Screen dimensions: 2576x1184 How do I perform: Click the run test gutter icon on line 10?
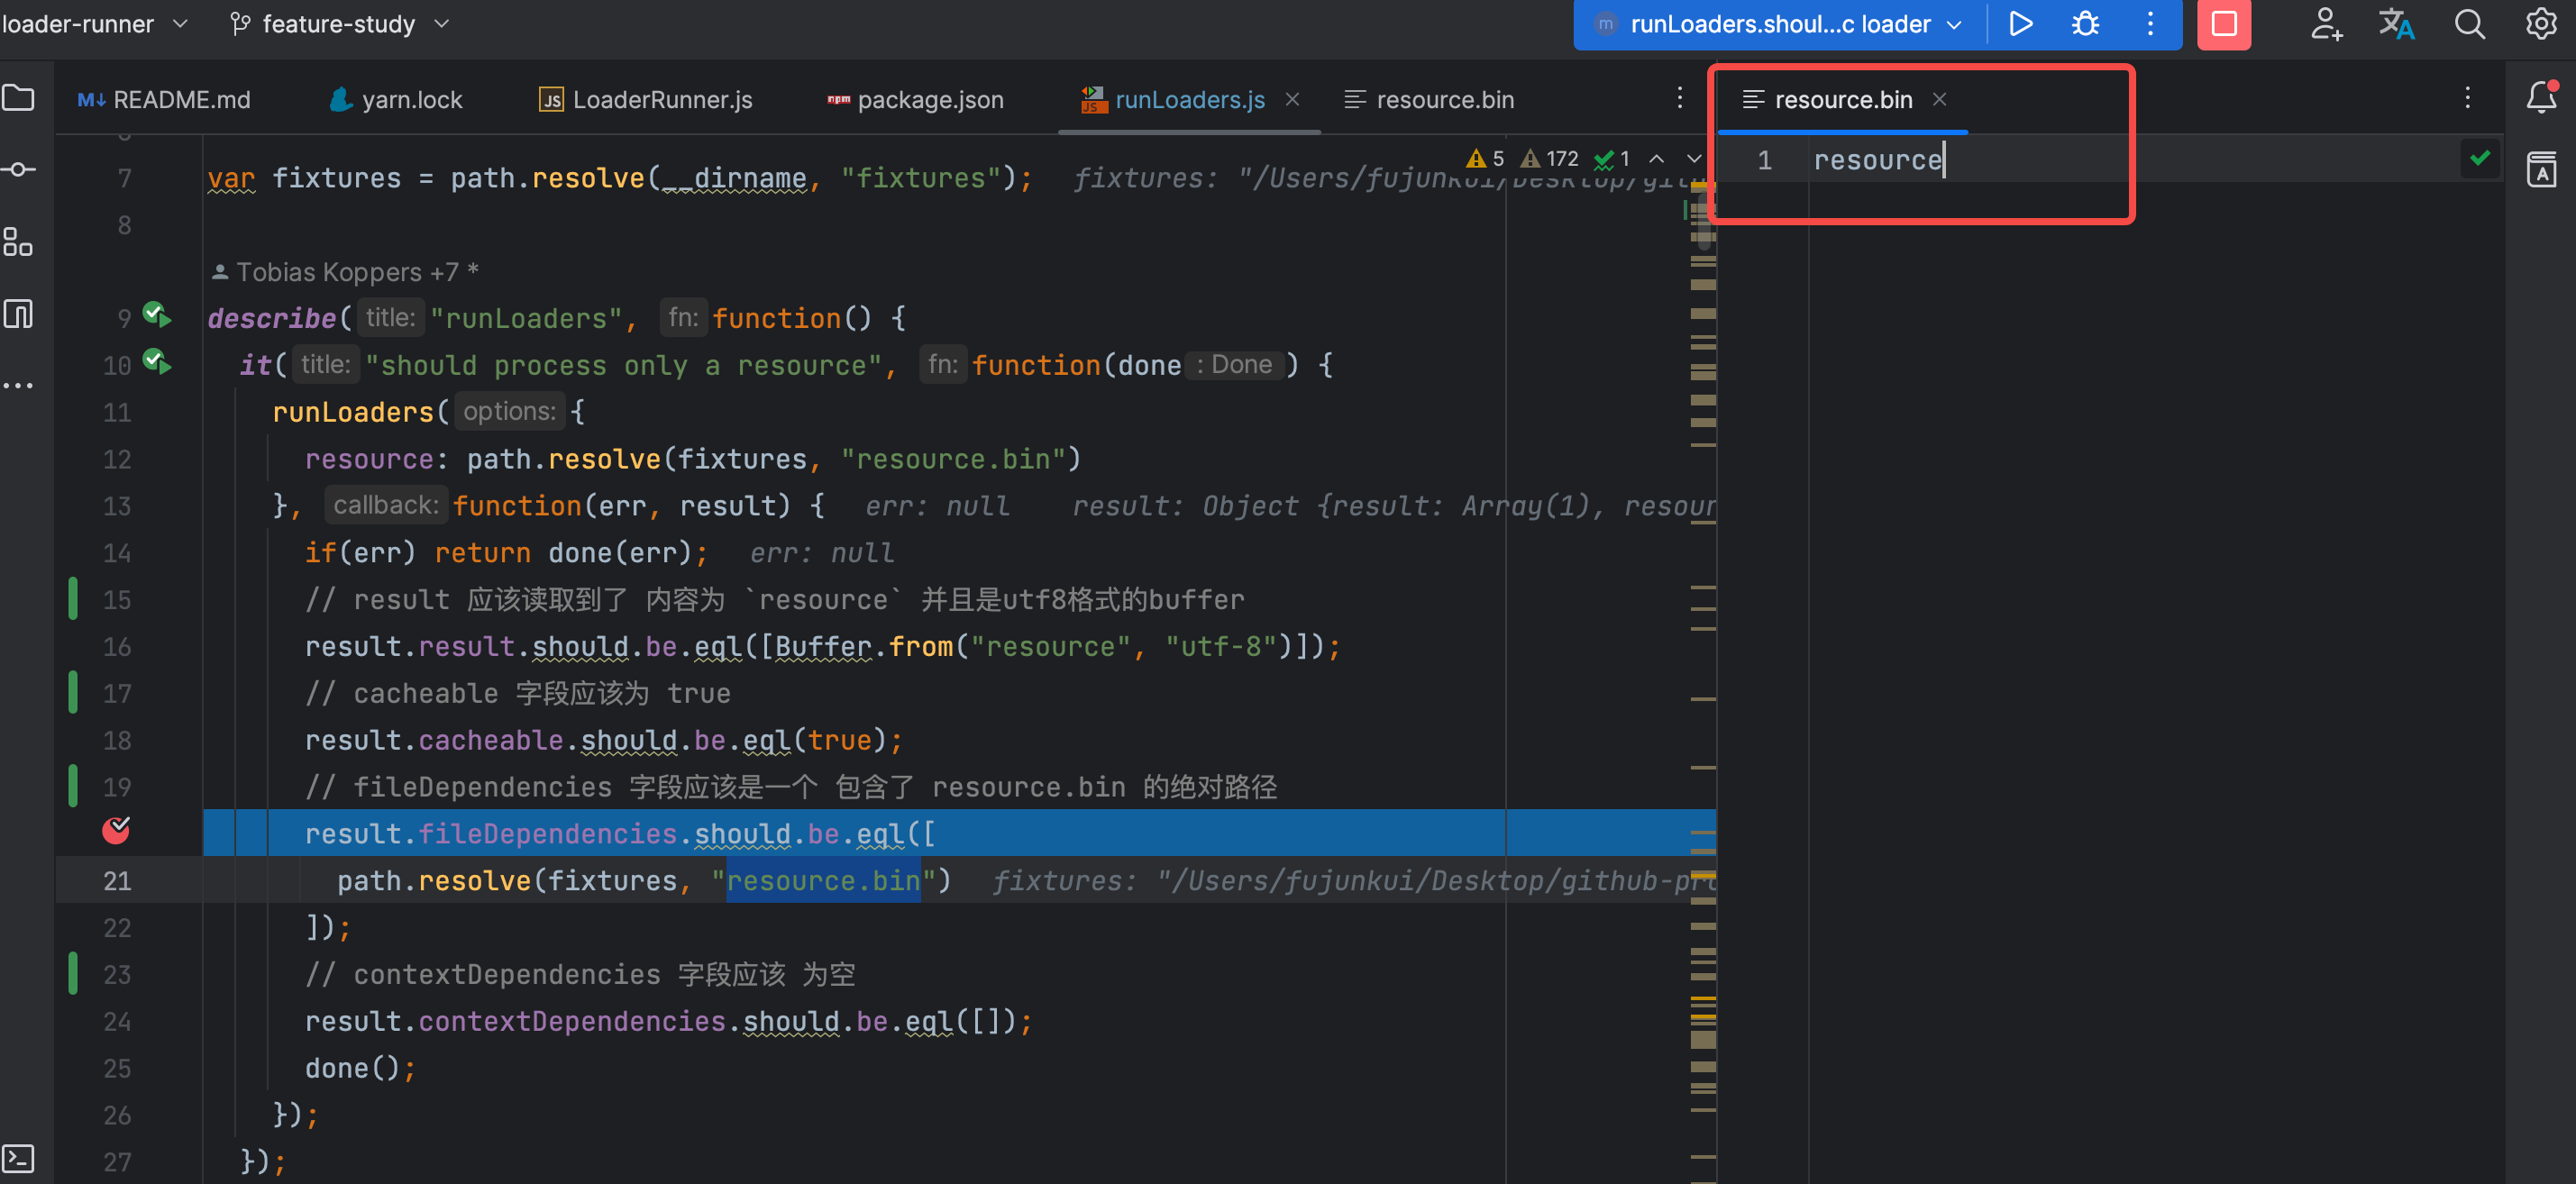pyautogui.click(x=157, y=362)
